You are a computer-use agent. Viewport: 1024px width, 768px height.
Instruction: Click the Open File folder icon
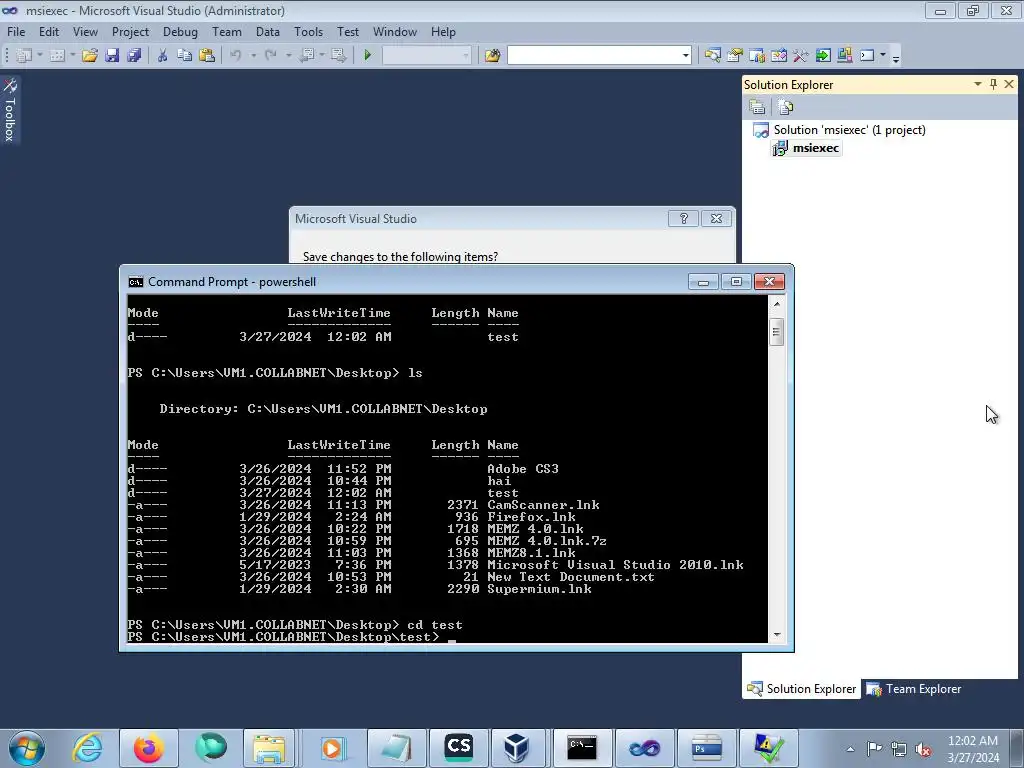(89, 56)
